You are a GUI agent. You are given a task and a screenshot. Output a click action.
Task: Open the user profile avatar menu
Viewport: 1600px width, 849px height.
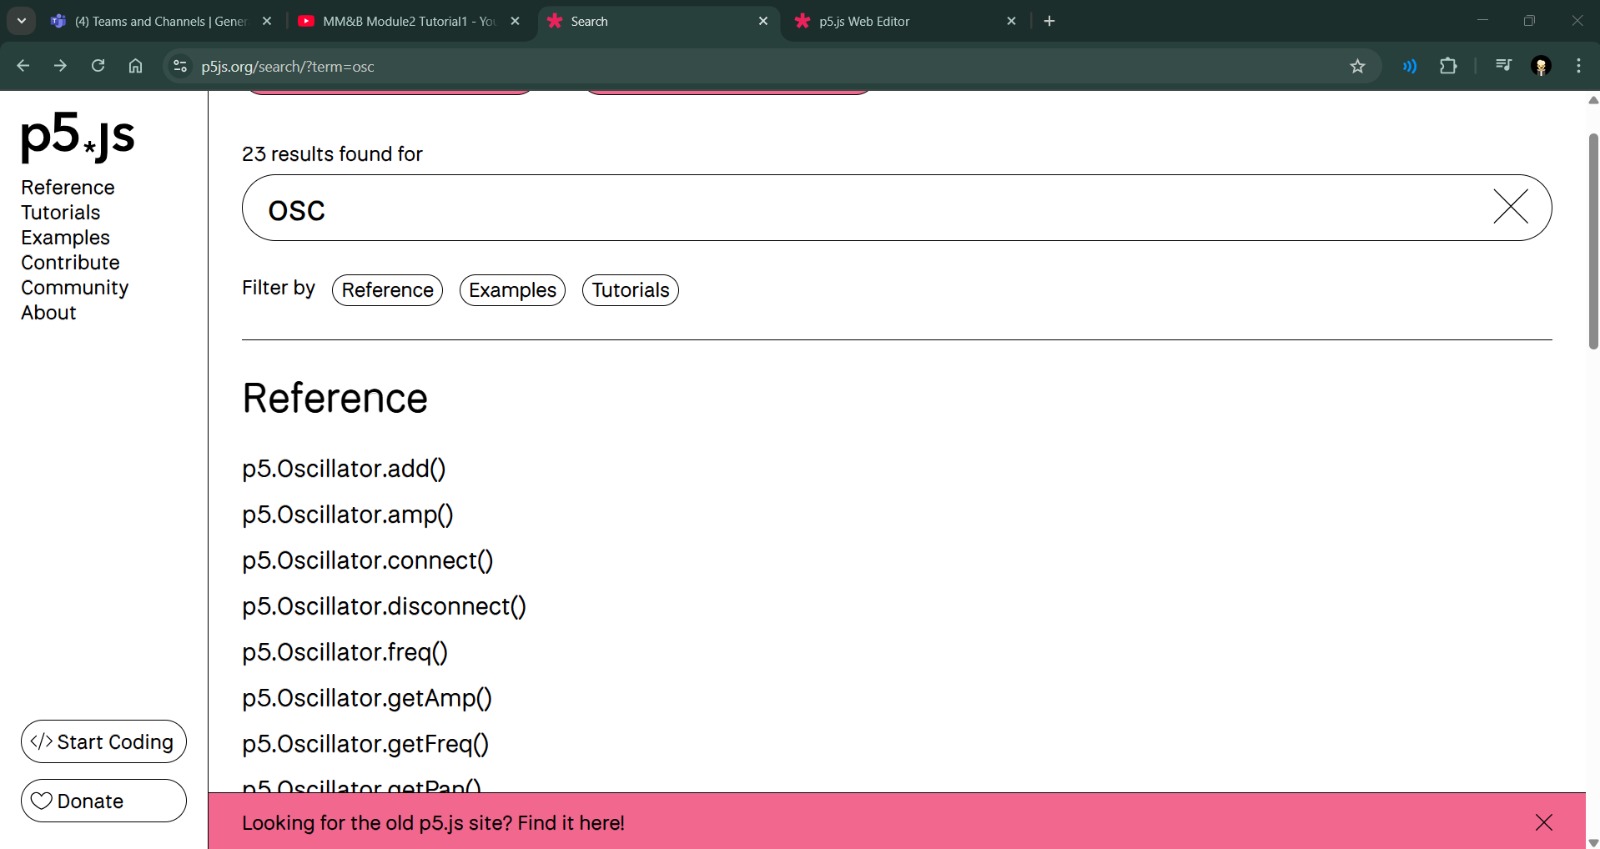pyautogui.click(x=1541, y=66)
